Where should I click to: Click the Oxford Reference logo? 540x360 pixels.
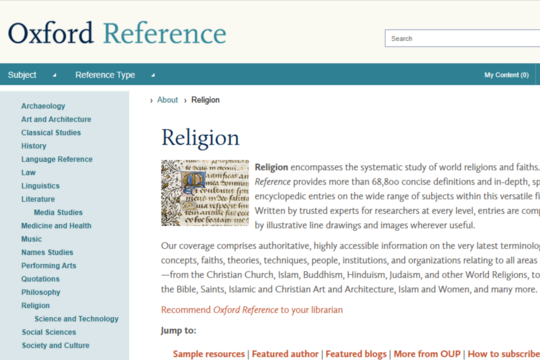(117, 33)
